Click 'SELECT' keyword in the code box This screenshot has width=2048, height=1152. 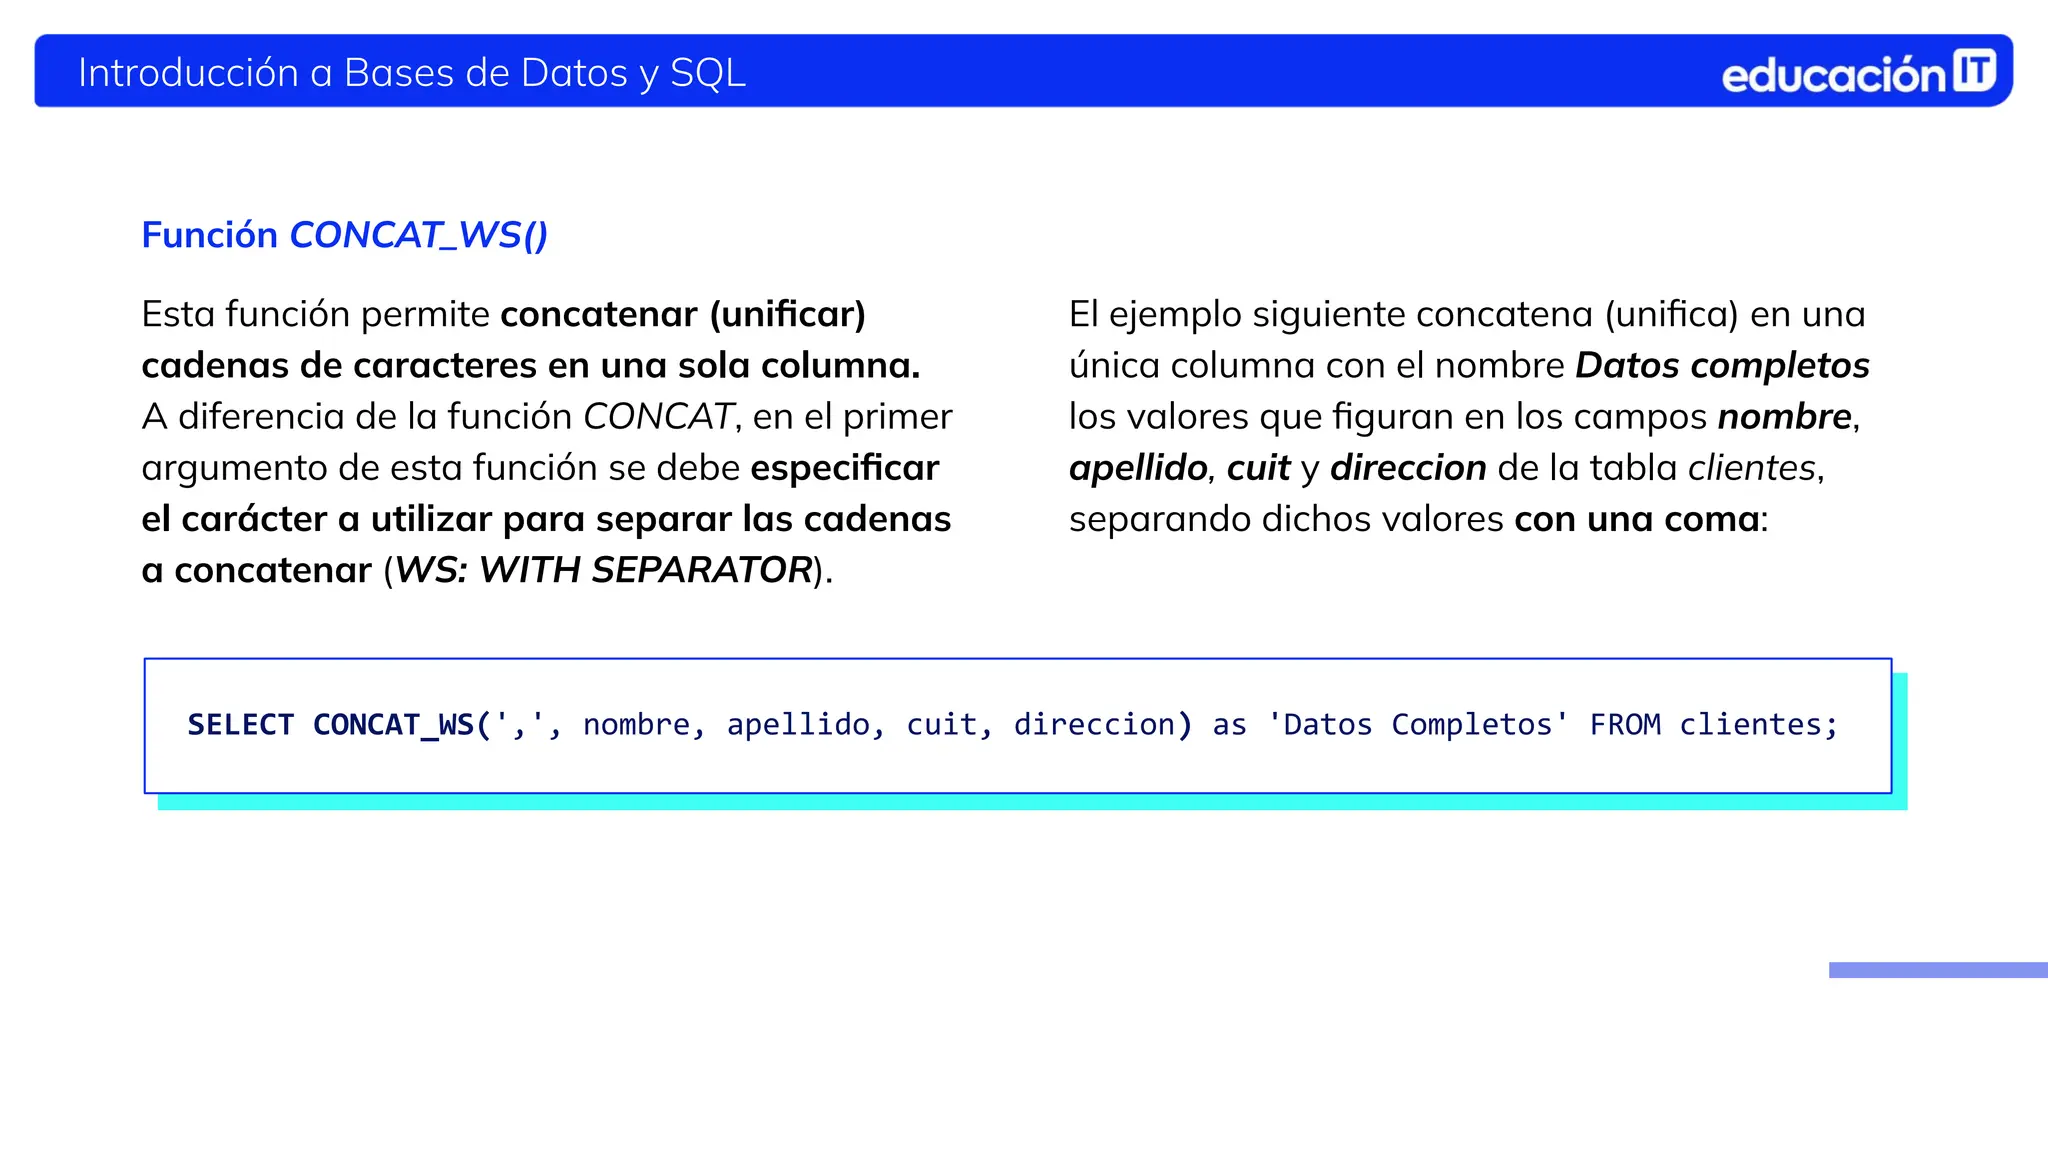[x=241, y=724]
